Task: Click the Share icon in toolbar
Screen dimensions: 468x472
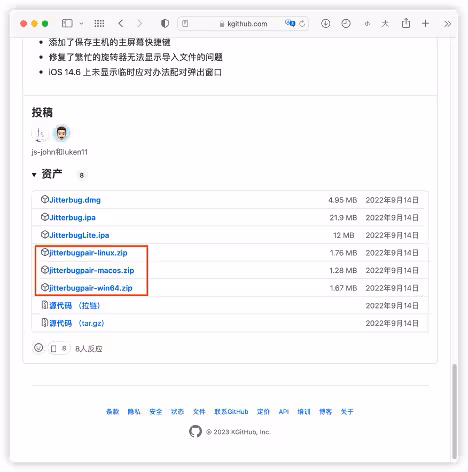Action: pos(406,23)
